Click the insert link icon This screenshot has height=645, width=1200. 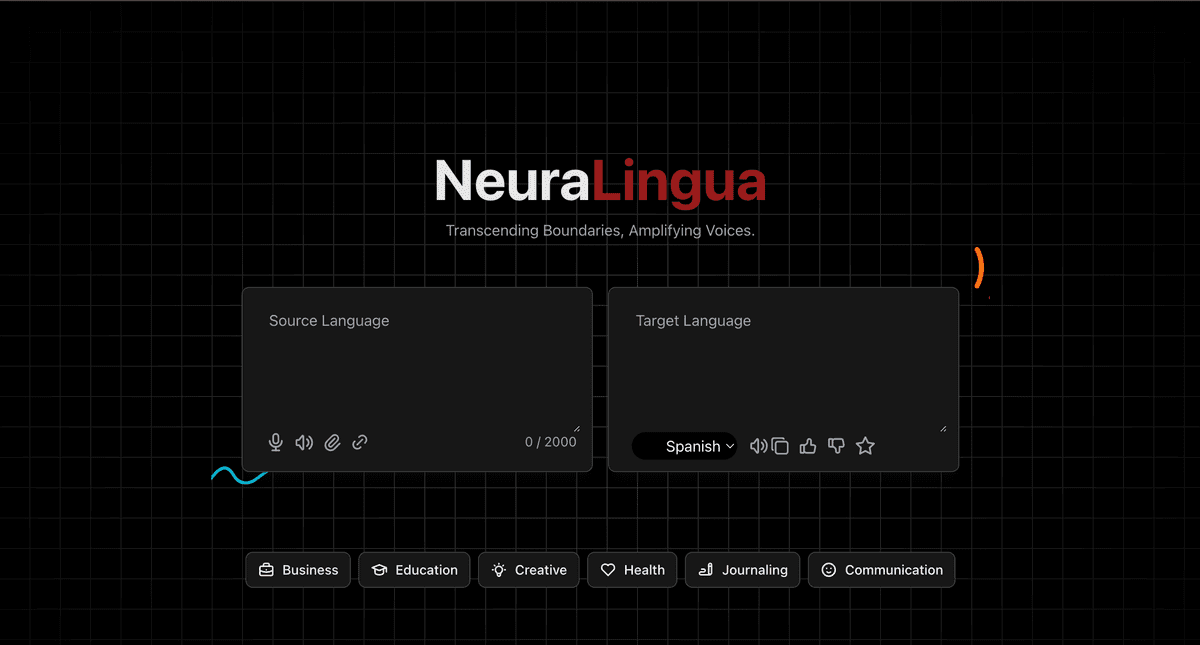359,442
